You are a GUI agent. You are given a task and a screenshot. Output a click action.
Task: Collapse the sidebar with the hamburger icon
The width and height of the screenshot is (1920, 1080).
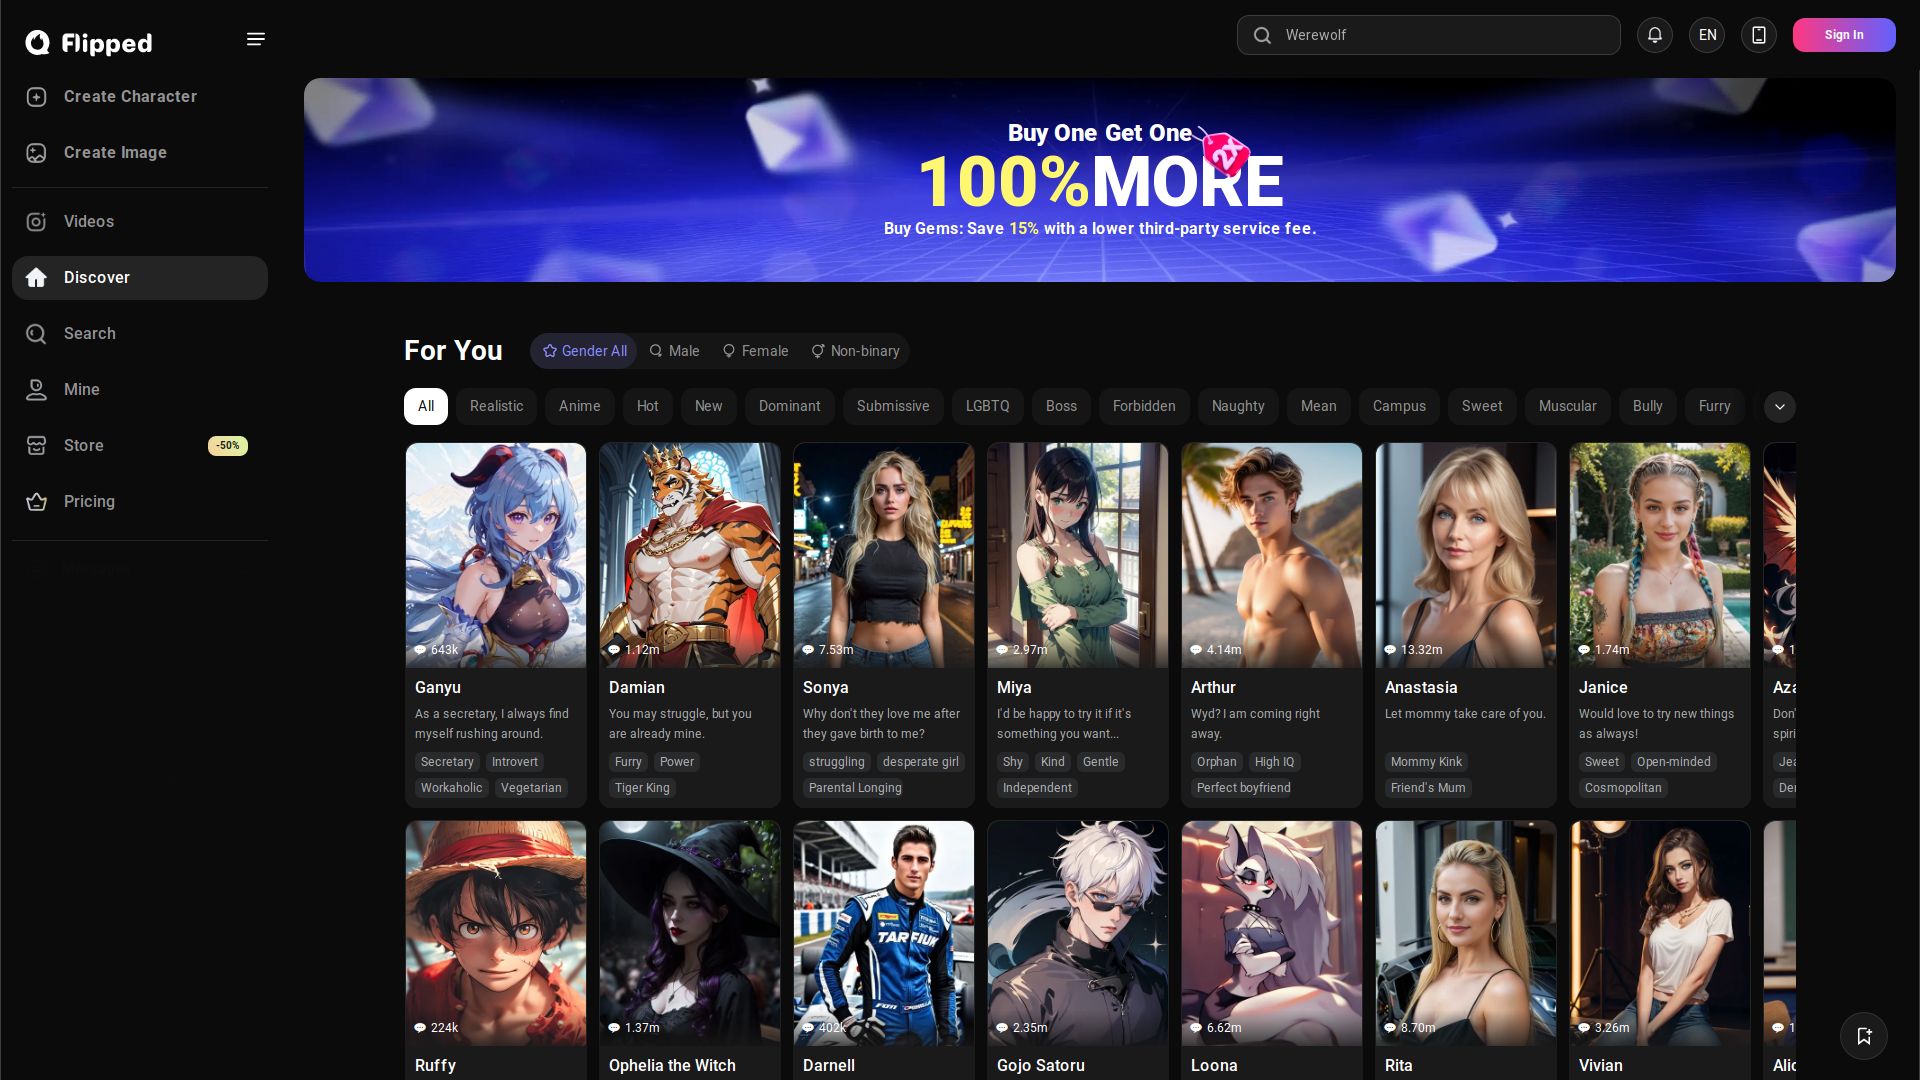point(256,39)
